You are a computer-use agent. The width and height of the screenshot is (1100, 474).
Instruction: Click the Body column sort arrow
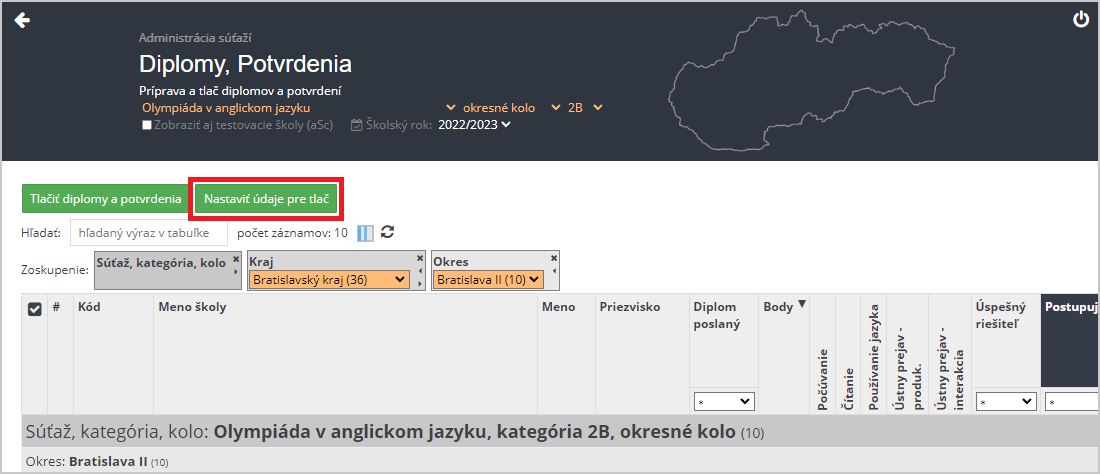801,305
